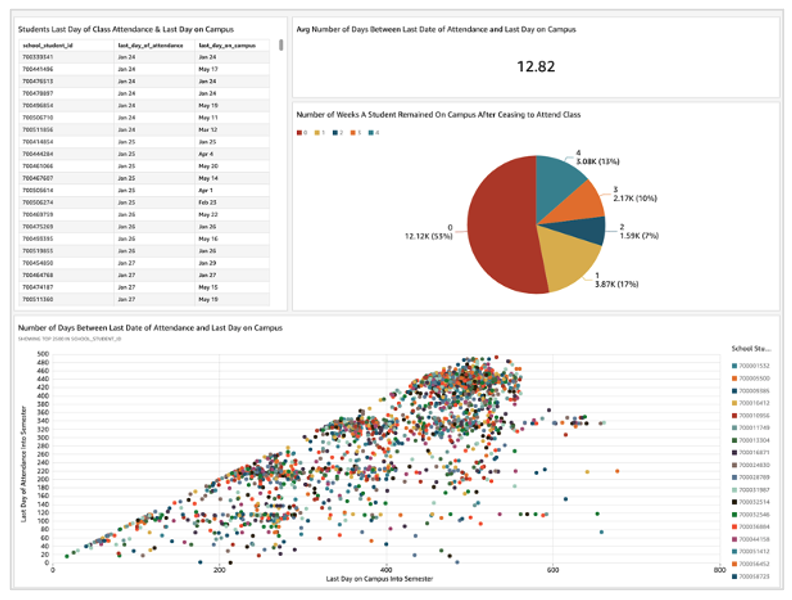Sort table by last_day_of_attendance column header
The width and height of the screenshot is (792, 600).
tap(151, 45)
